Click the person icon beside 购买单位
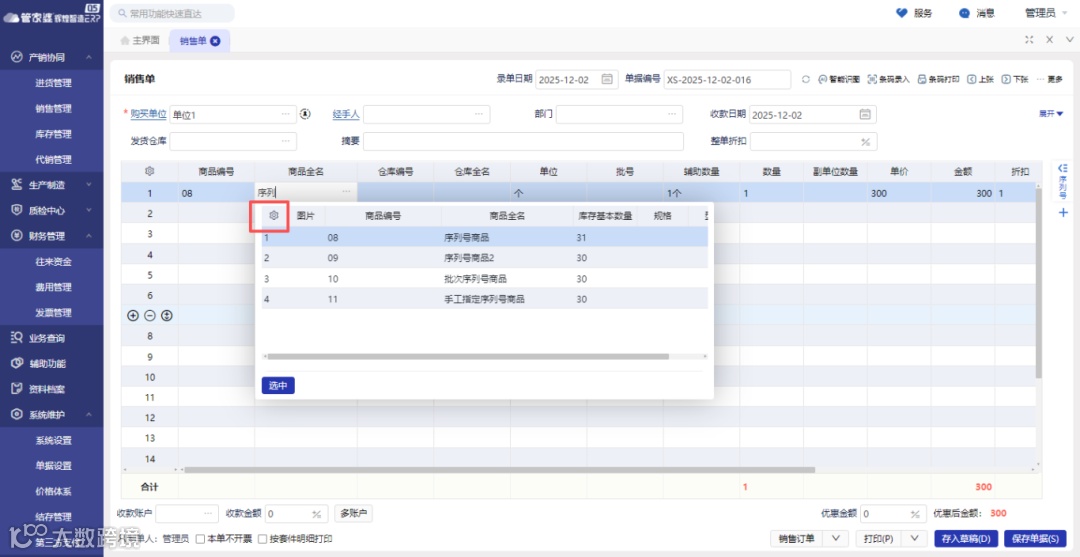 (306, 114)
